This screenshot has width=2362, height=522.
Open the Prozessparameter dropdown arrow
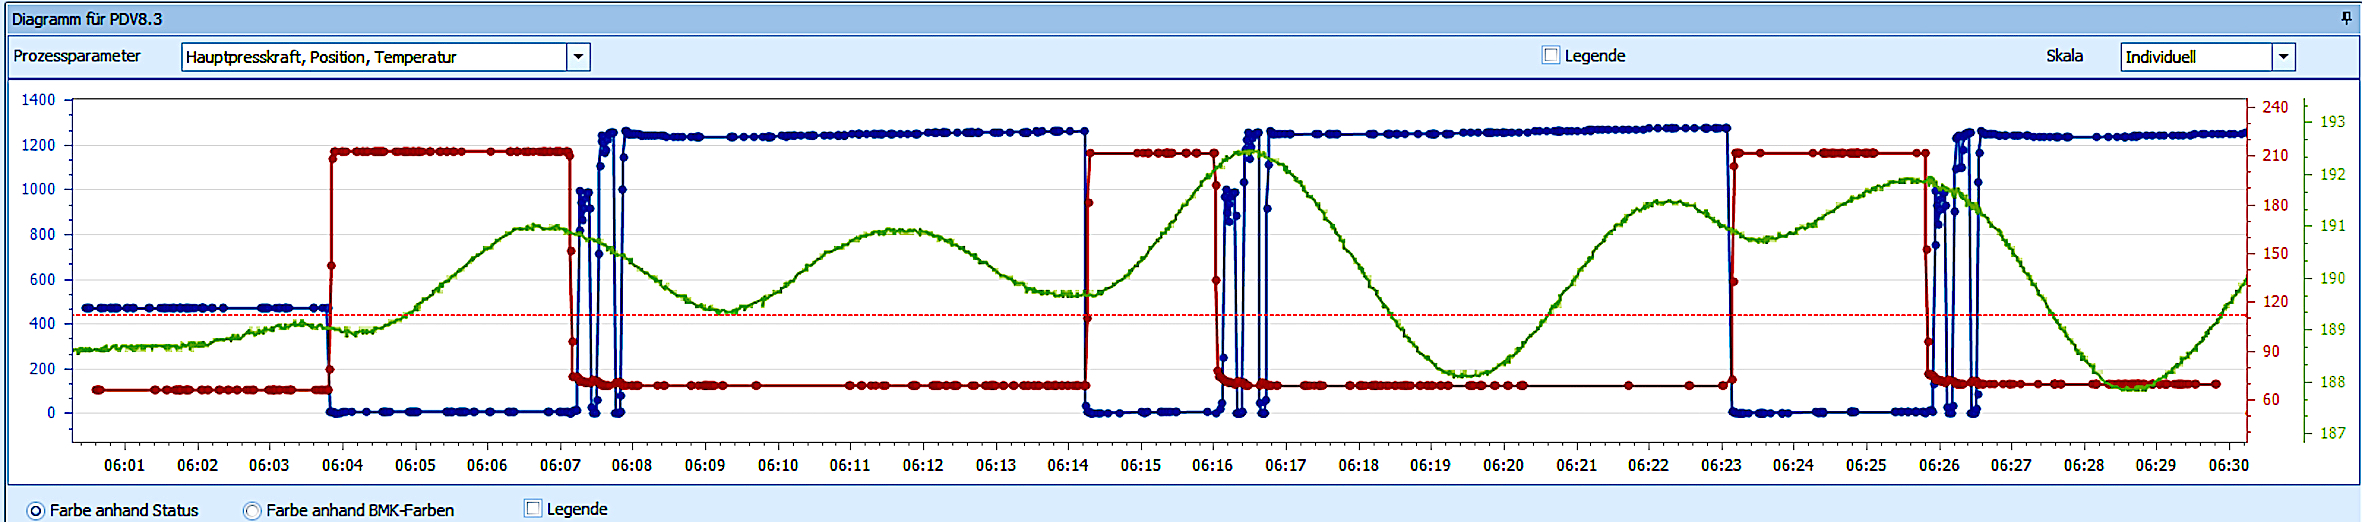point(578,57)
